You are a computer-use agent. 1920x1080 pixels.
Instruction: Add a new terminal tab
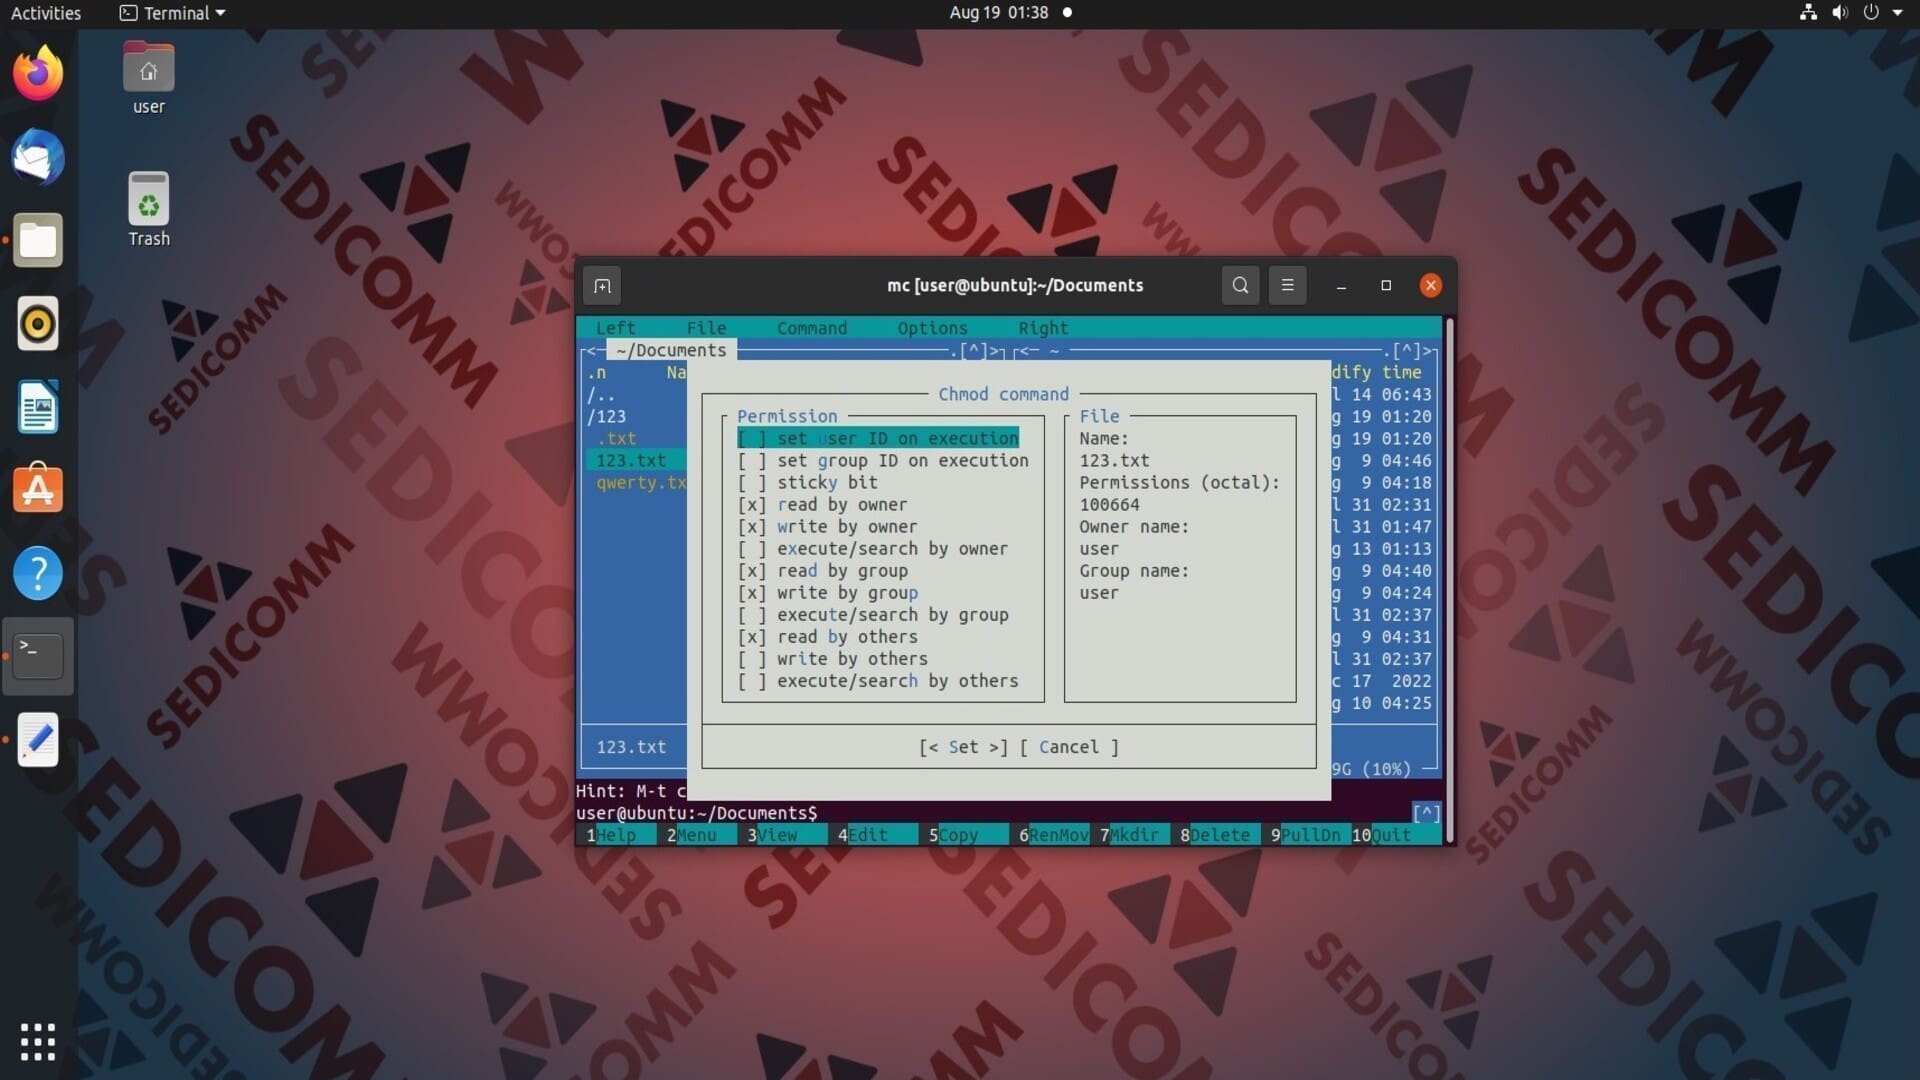pyautogui.click(x=602, y=286)
